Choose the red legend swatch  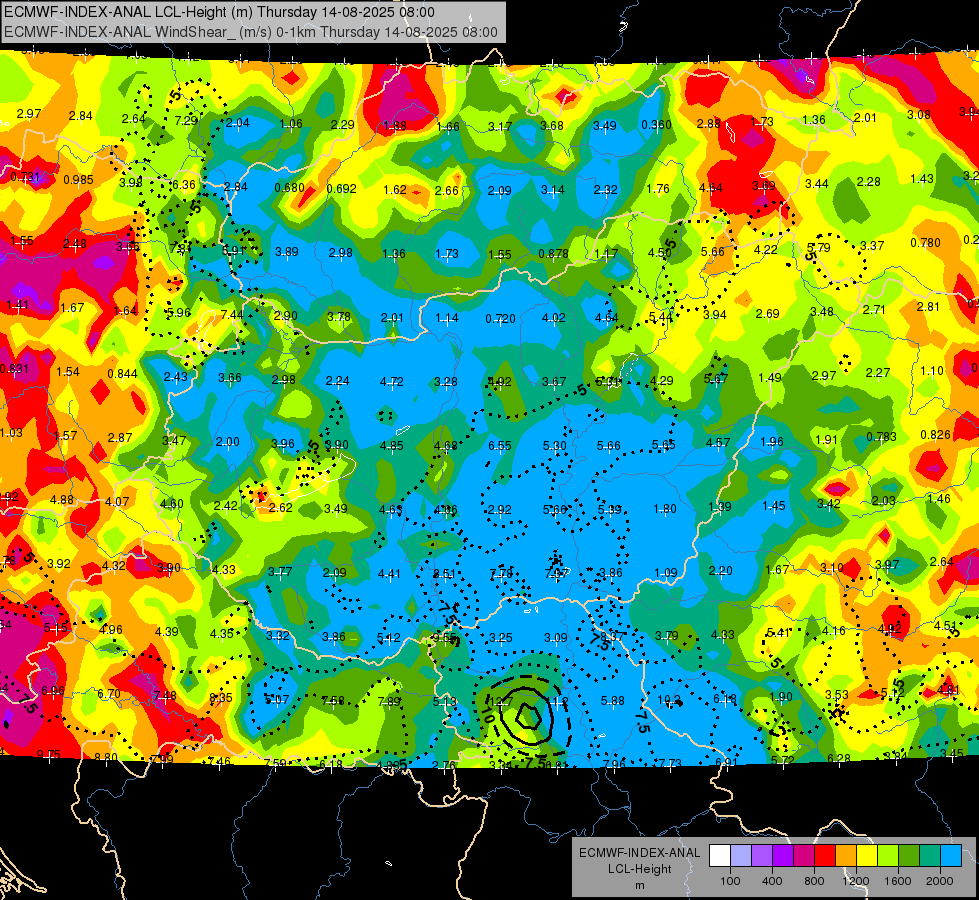click(825, 855)
